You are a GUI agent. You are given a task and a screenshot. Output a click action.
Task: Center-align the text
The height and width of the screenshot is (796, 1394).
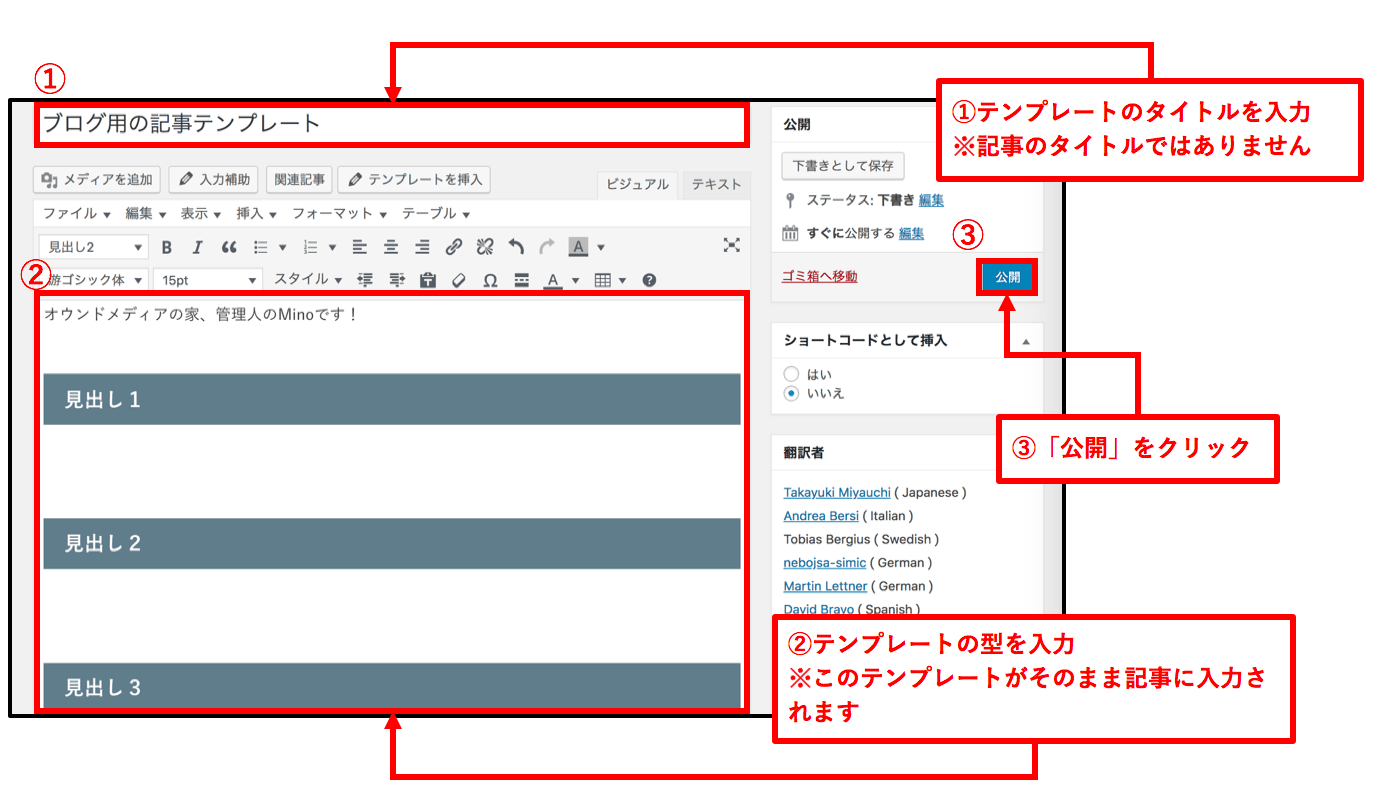click(391, 247)
